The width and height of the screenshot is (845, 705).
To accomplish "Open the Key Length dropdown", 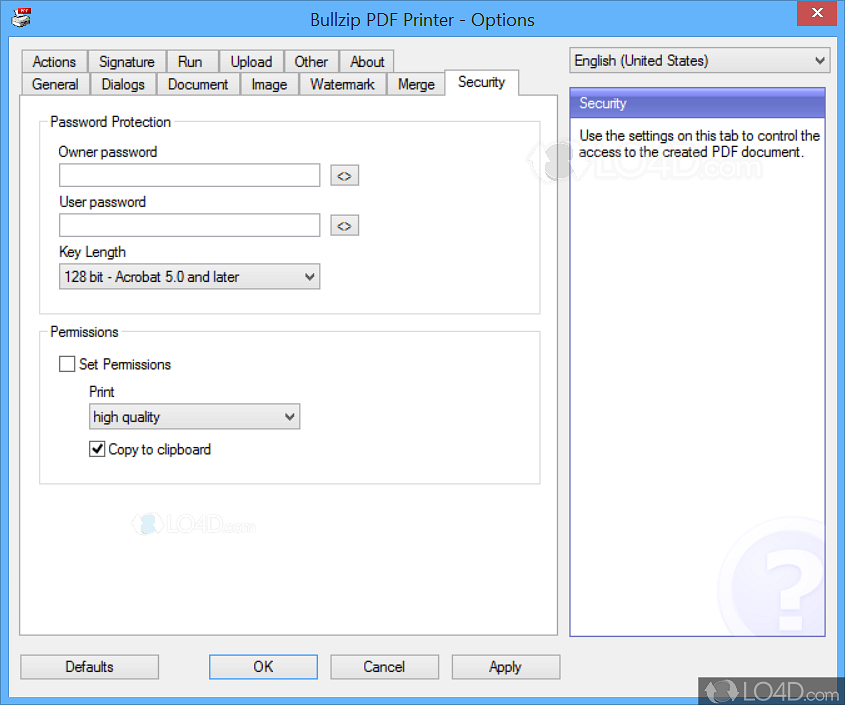I will (x=189, y=277).
